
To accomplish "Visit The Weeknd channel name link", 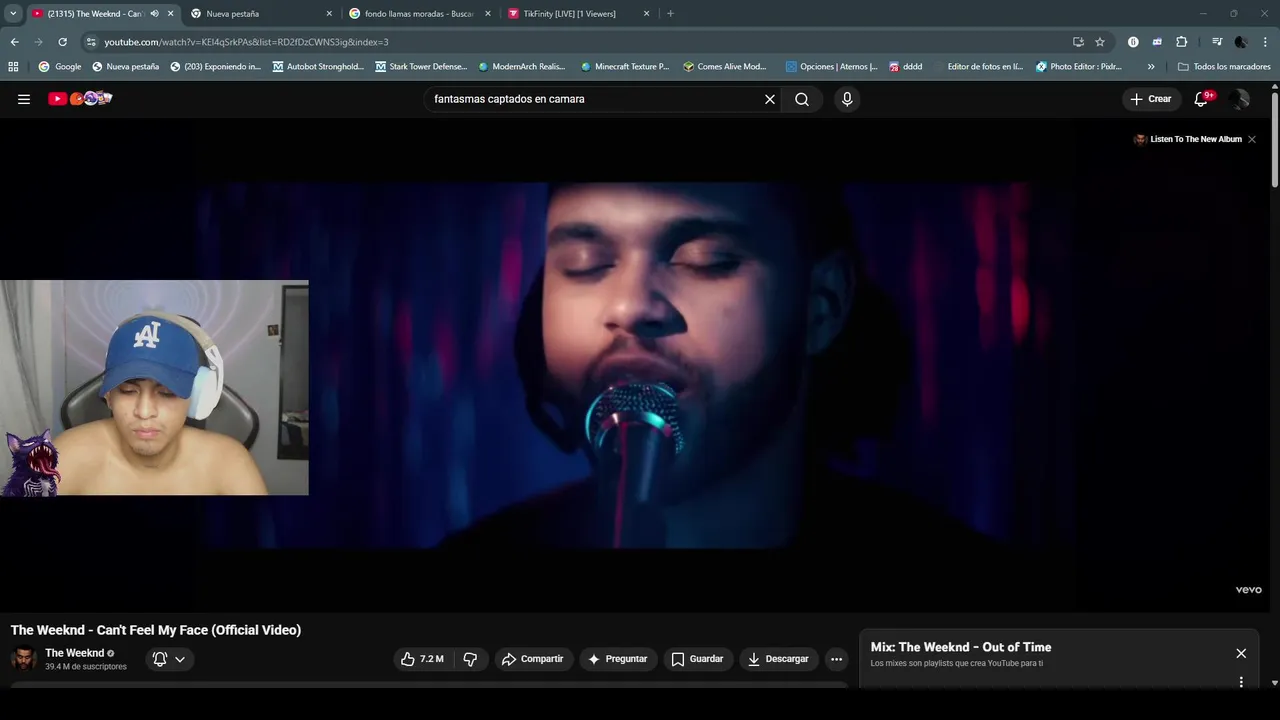I will coord(75,653).
